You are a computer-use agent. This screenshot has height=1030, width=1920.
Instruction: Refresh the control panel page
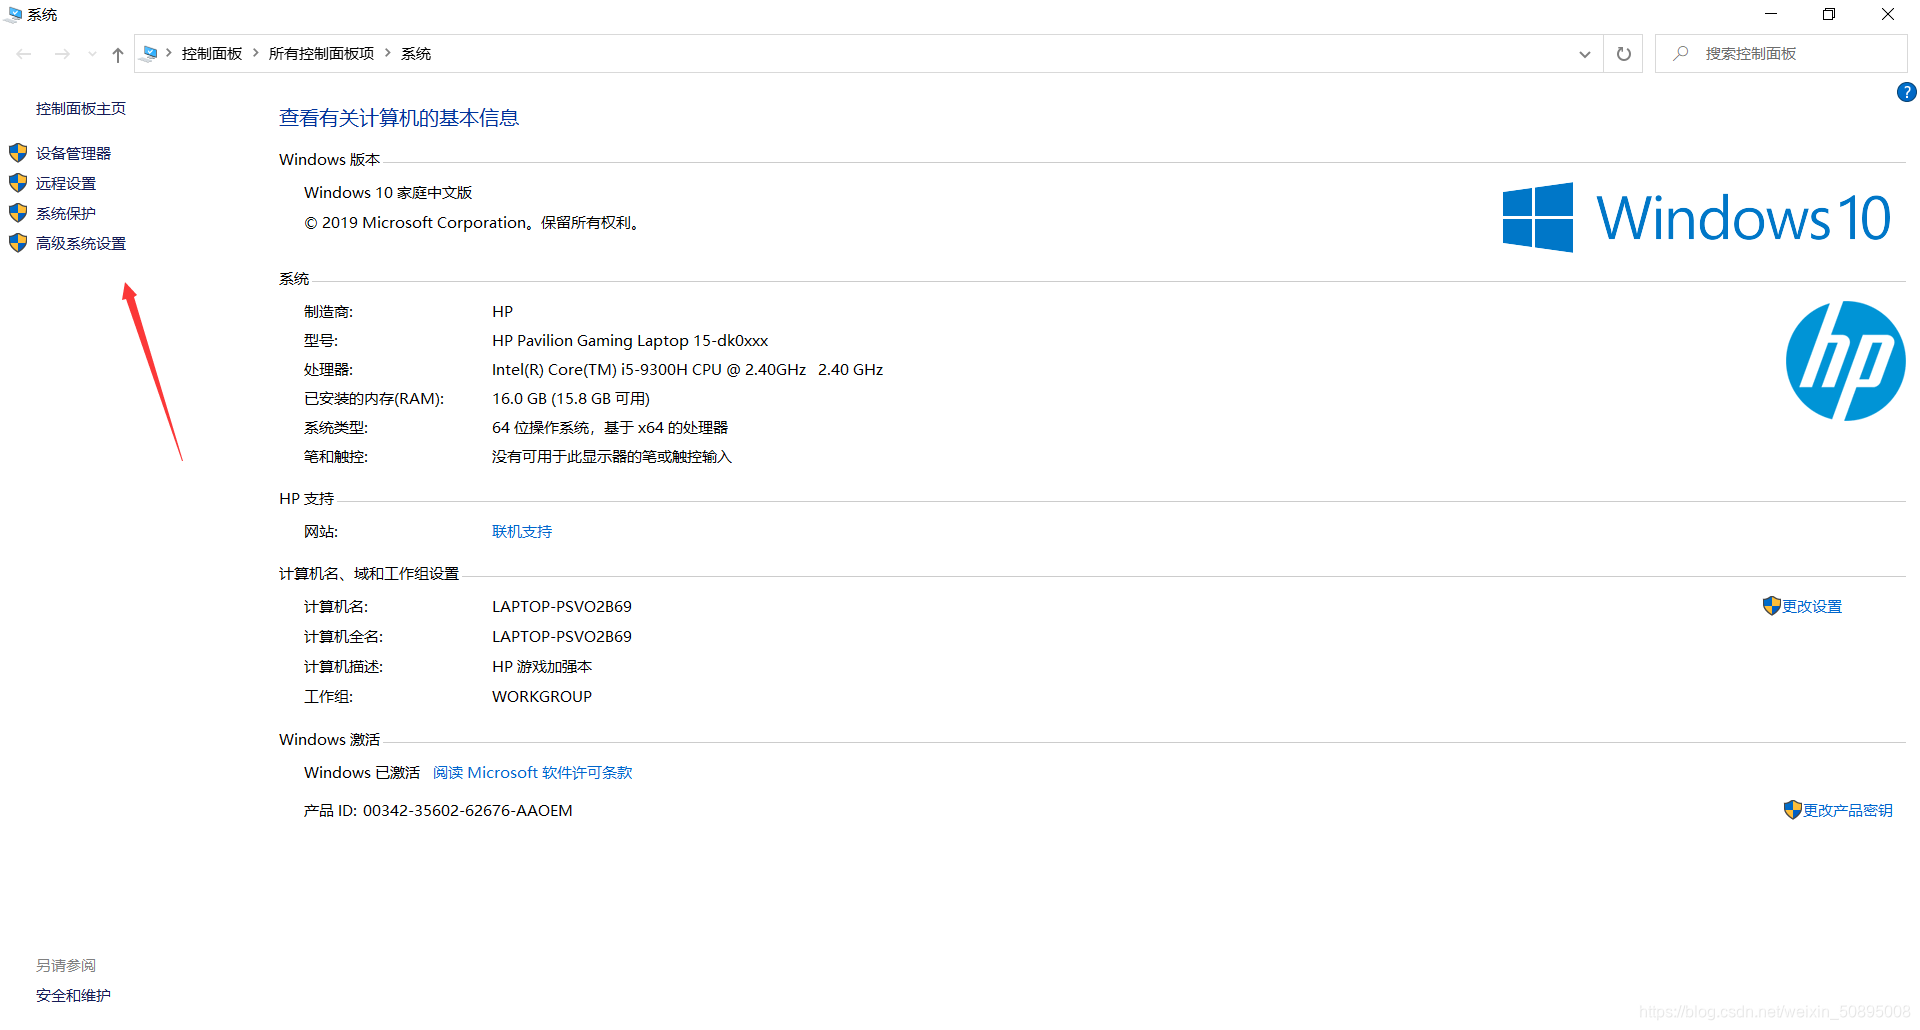pos(1624,54)
